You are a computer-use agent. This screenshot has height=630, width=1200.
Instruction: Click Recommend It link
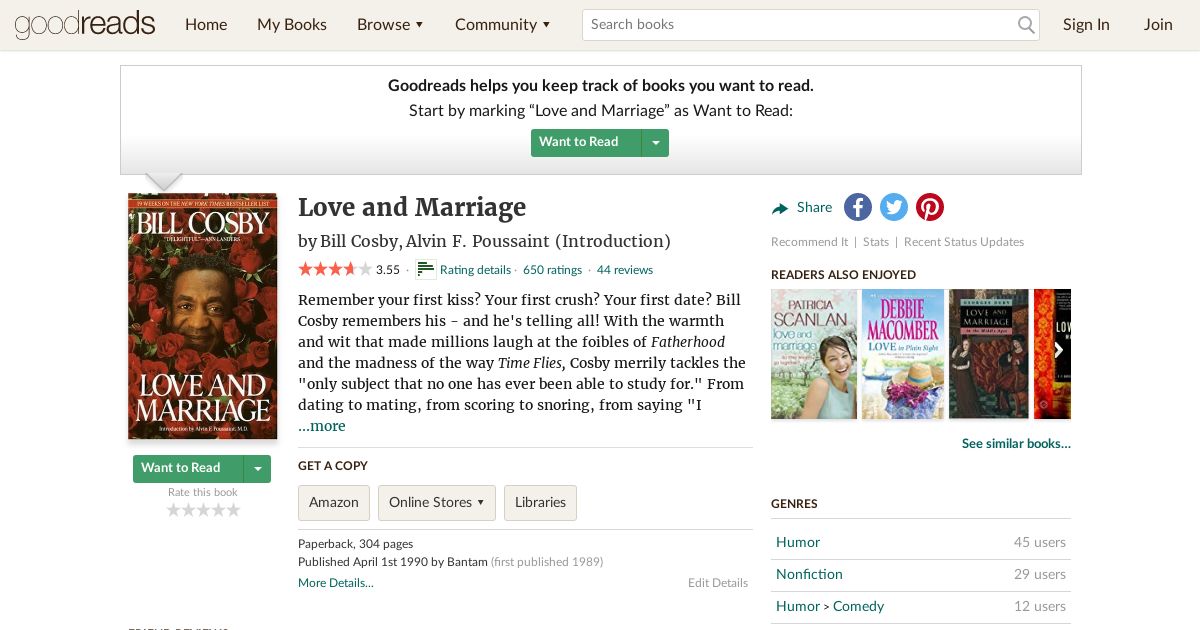coord(809,242)
